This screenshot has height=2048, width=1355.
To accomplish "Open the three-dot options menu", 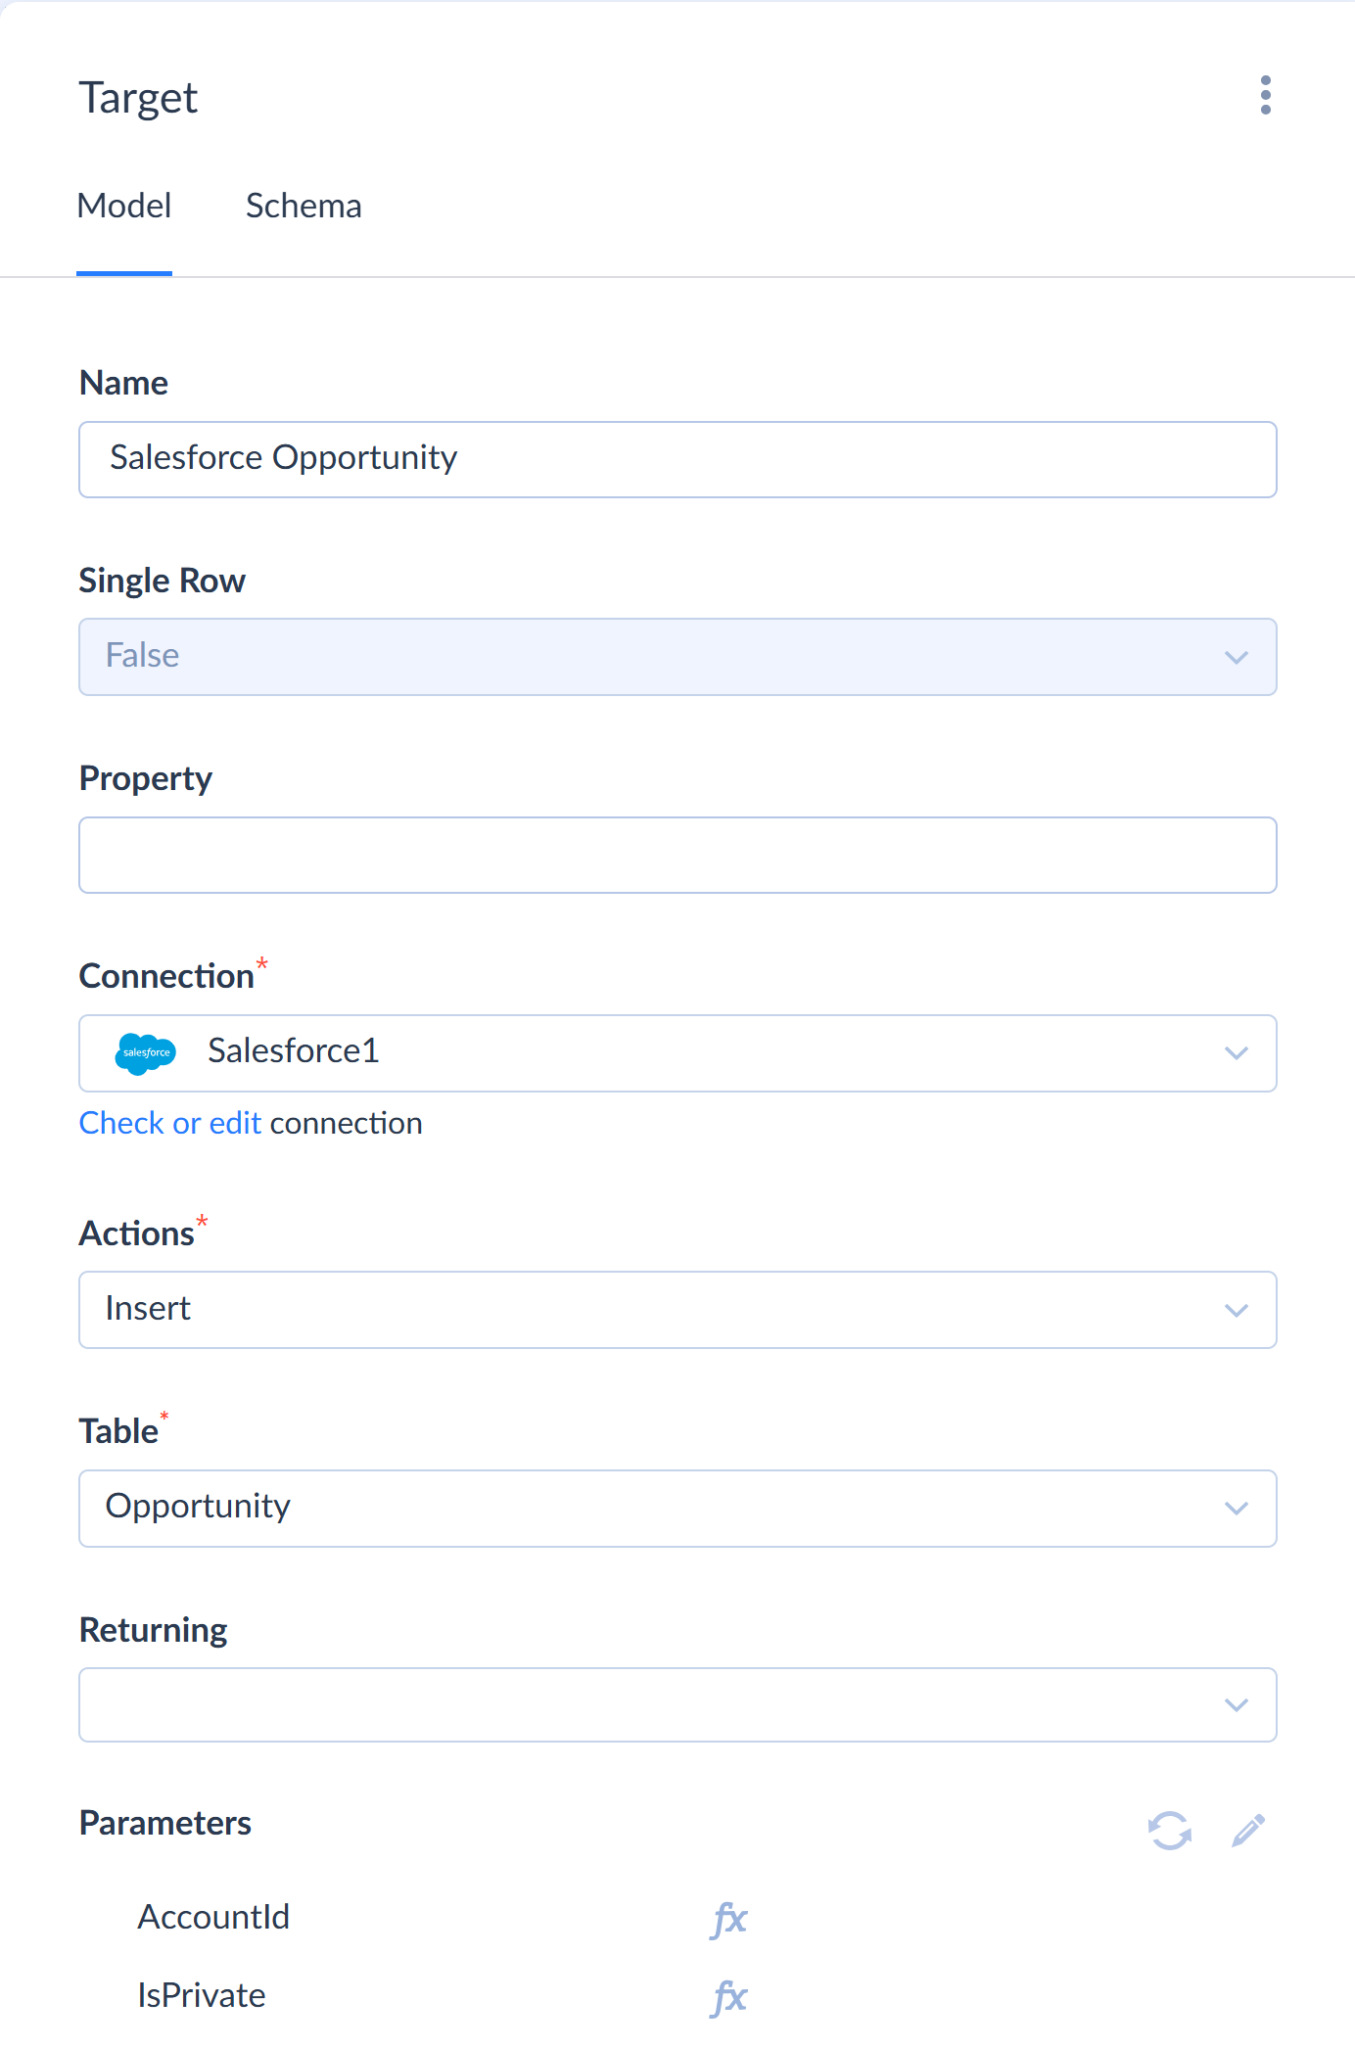I will click(1265, 96).
